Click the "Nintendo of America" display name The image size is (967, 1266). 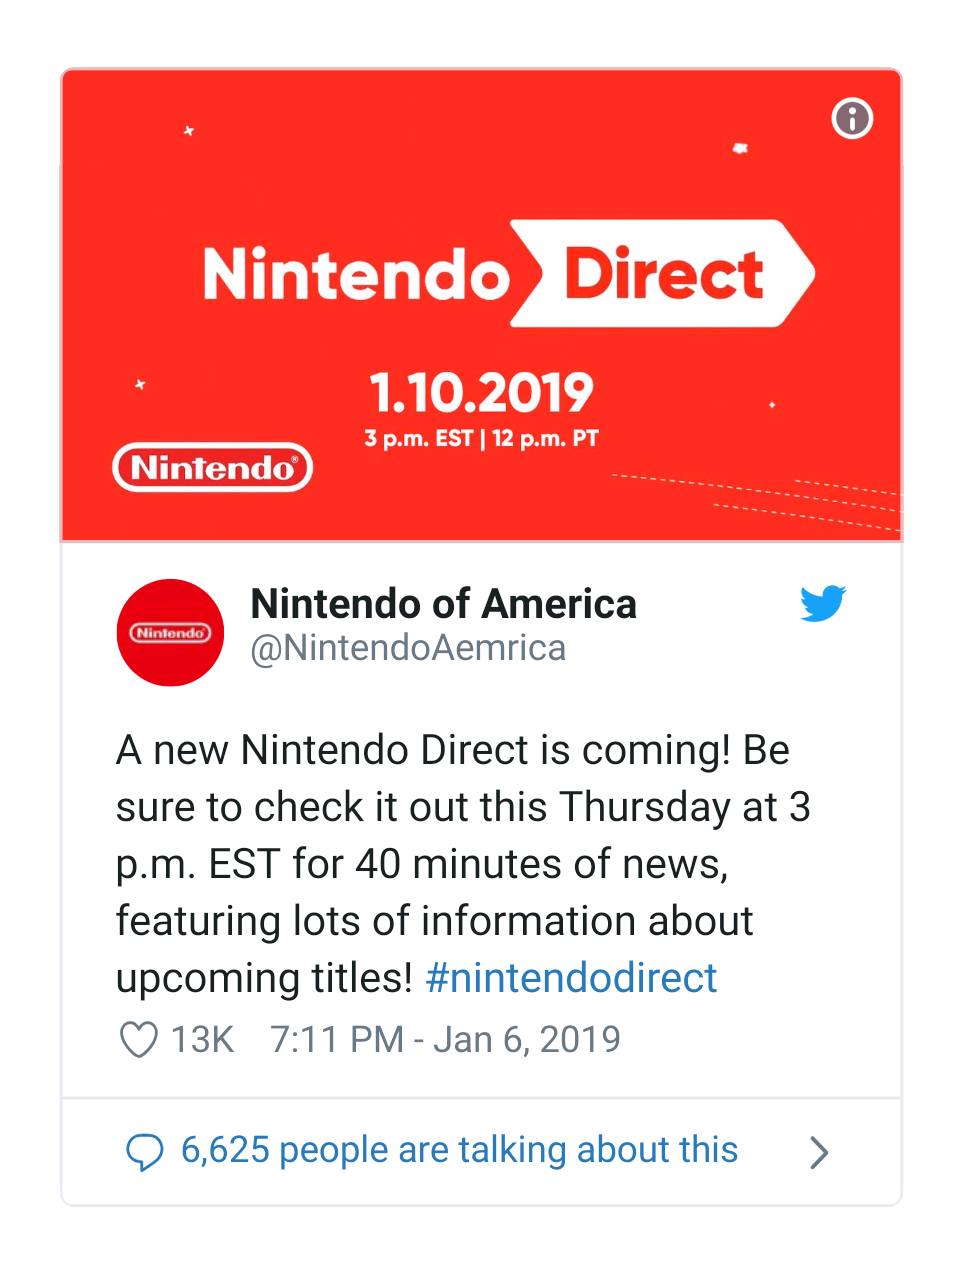point(443,604)
